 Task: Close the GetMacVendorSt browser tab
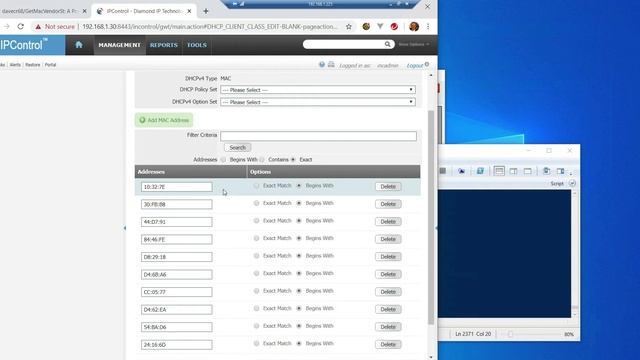84,11
